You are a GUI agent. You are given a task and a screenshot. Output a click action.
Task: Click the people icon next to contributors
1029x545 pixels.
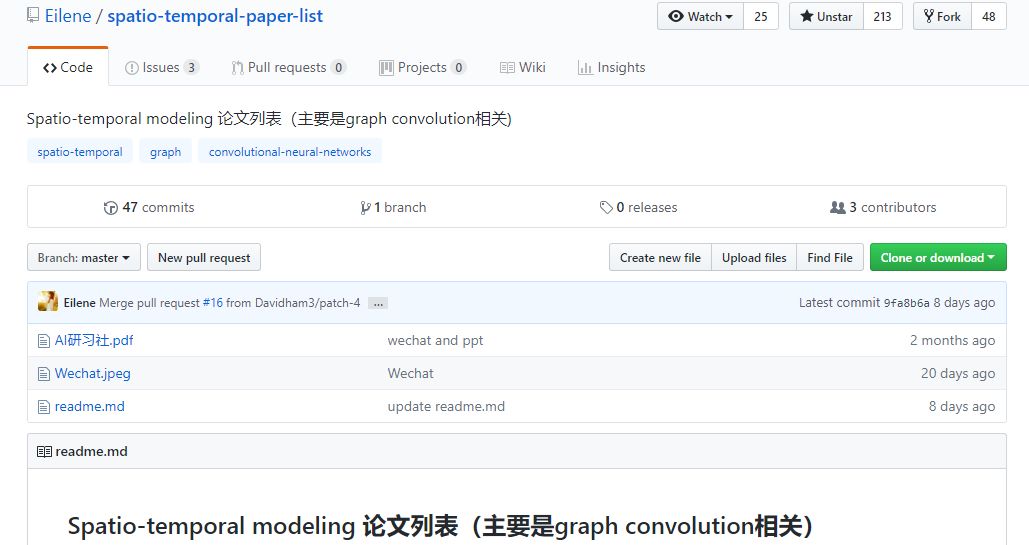coord(837,207)
